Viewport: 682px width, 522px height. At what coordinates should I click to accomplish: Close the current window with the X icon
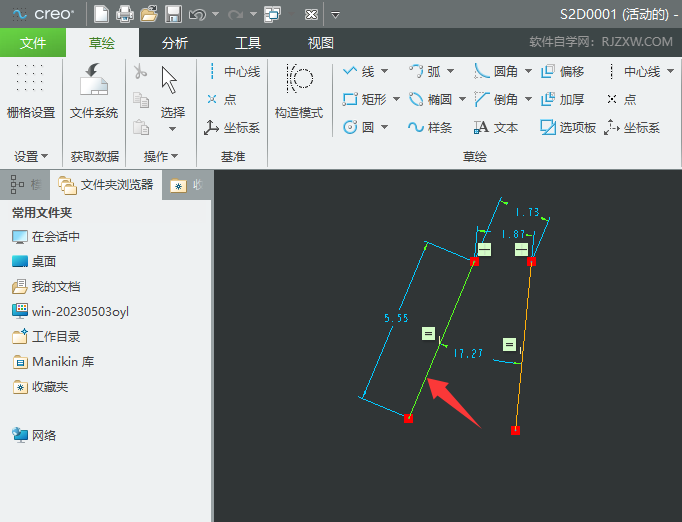[x=311, y=15]
